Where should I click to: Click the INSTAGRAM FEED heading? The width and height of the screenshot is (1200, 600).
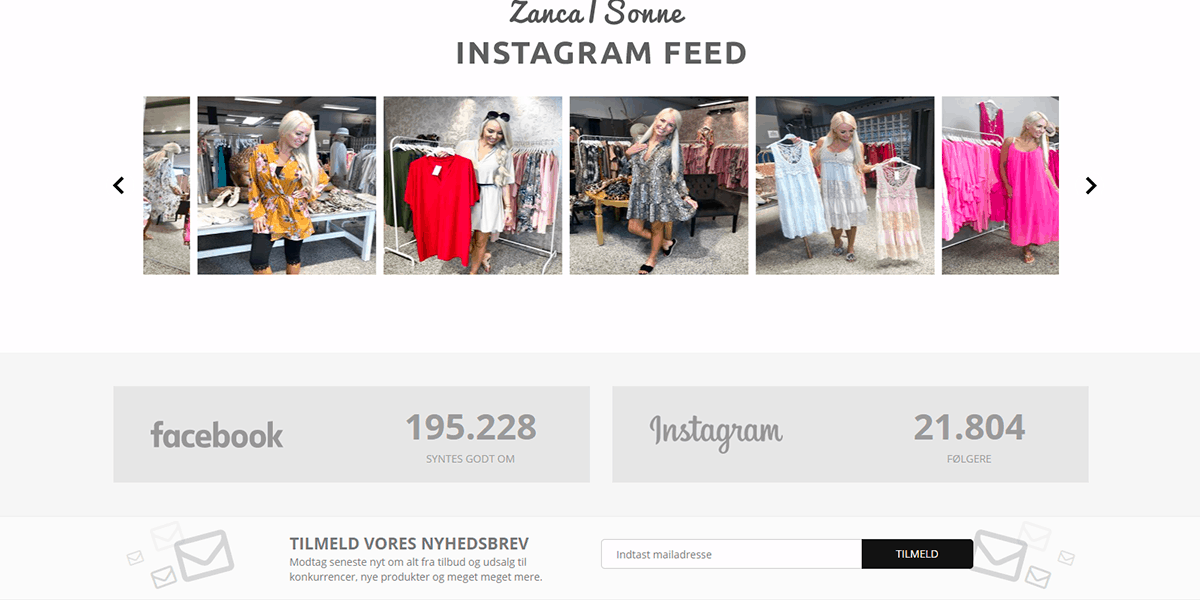point(601,53)
